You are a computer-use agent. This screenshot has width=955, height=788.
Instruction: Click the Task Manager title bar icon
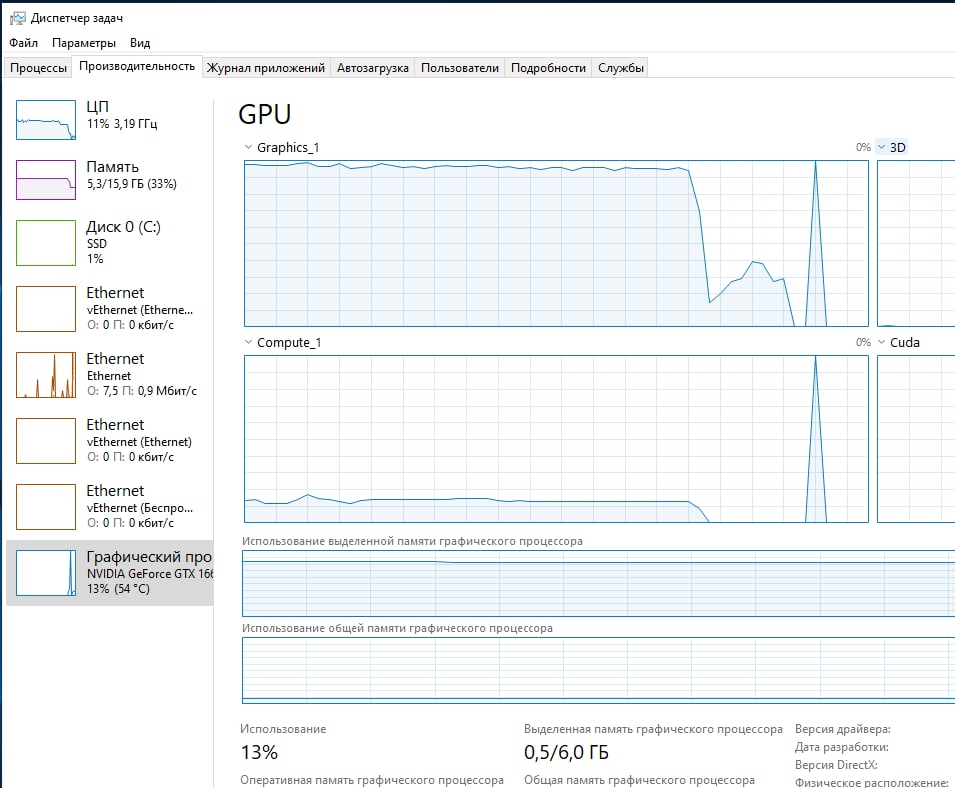click(18, 18)
